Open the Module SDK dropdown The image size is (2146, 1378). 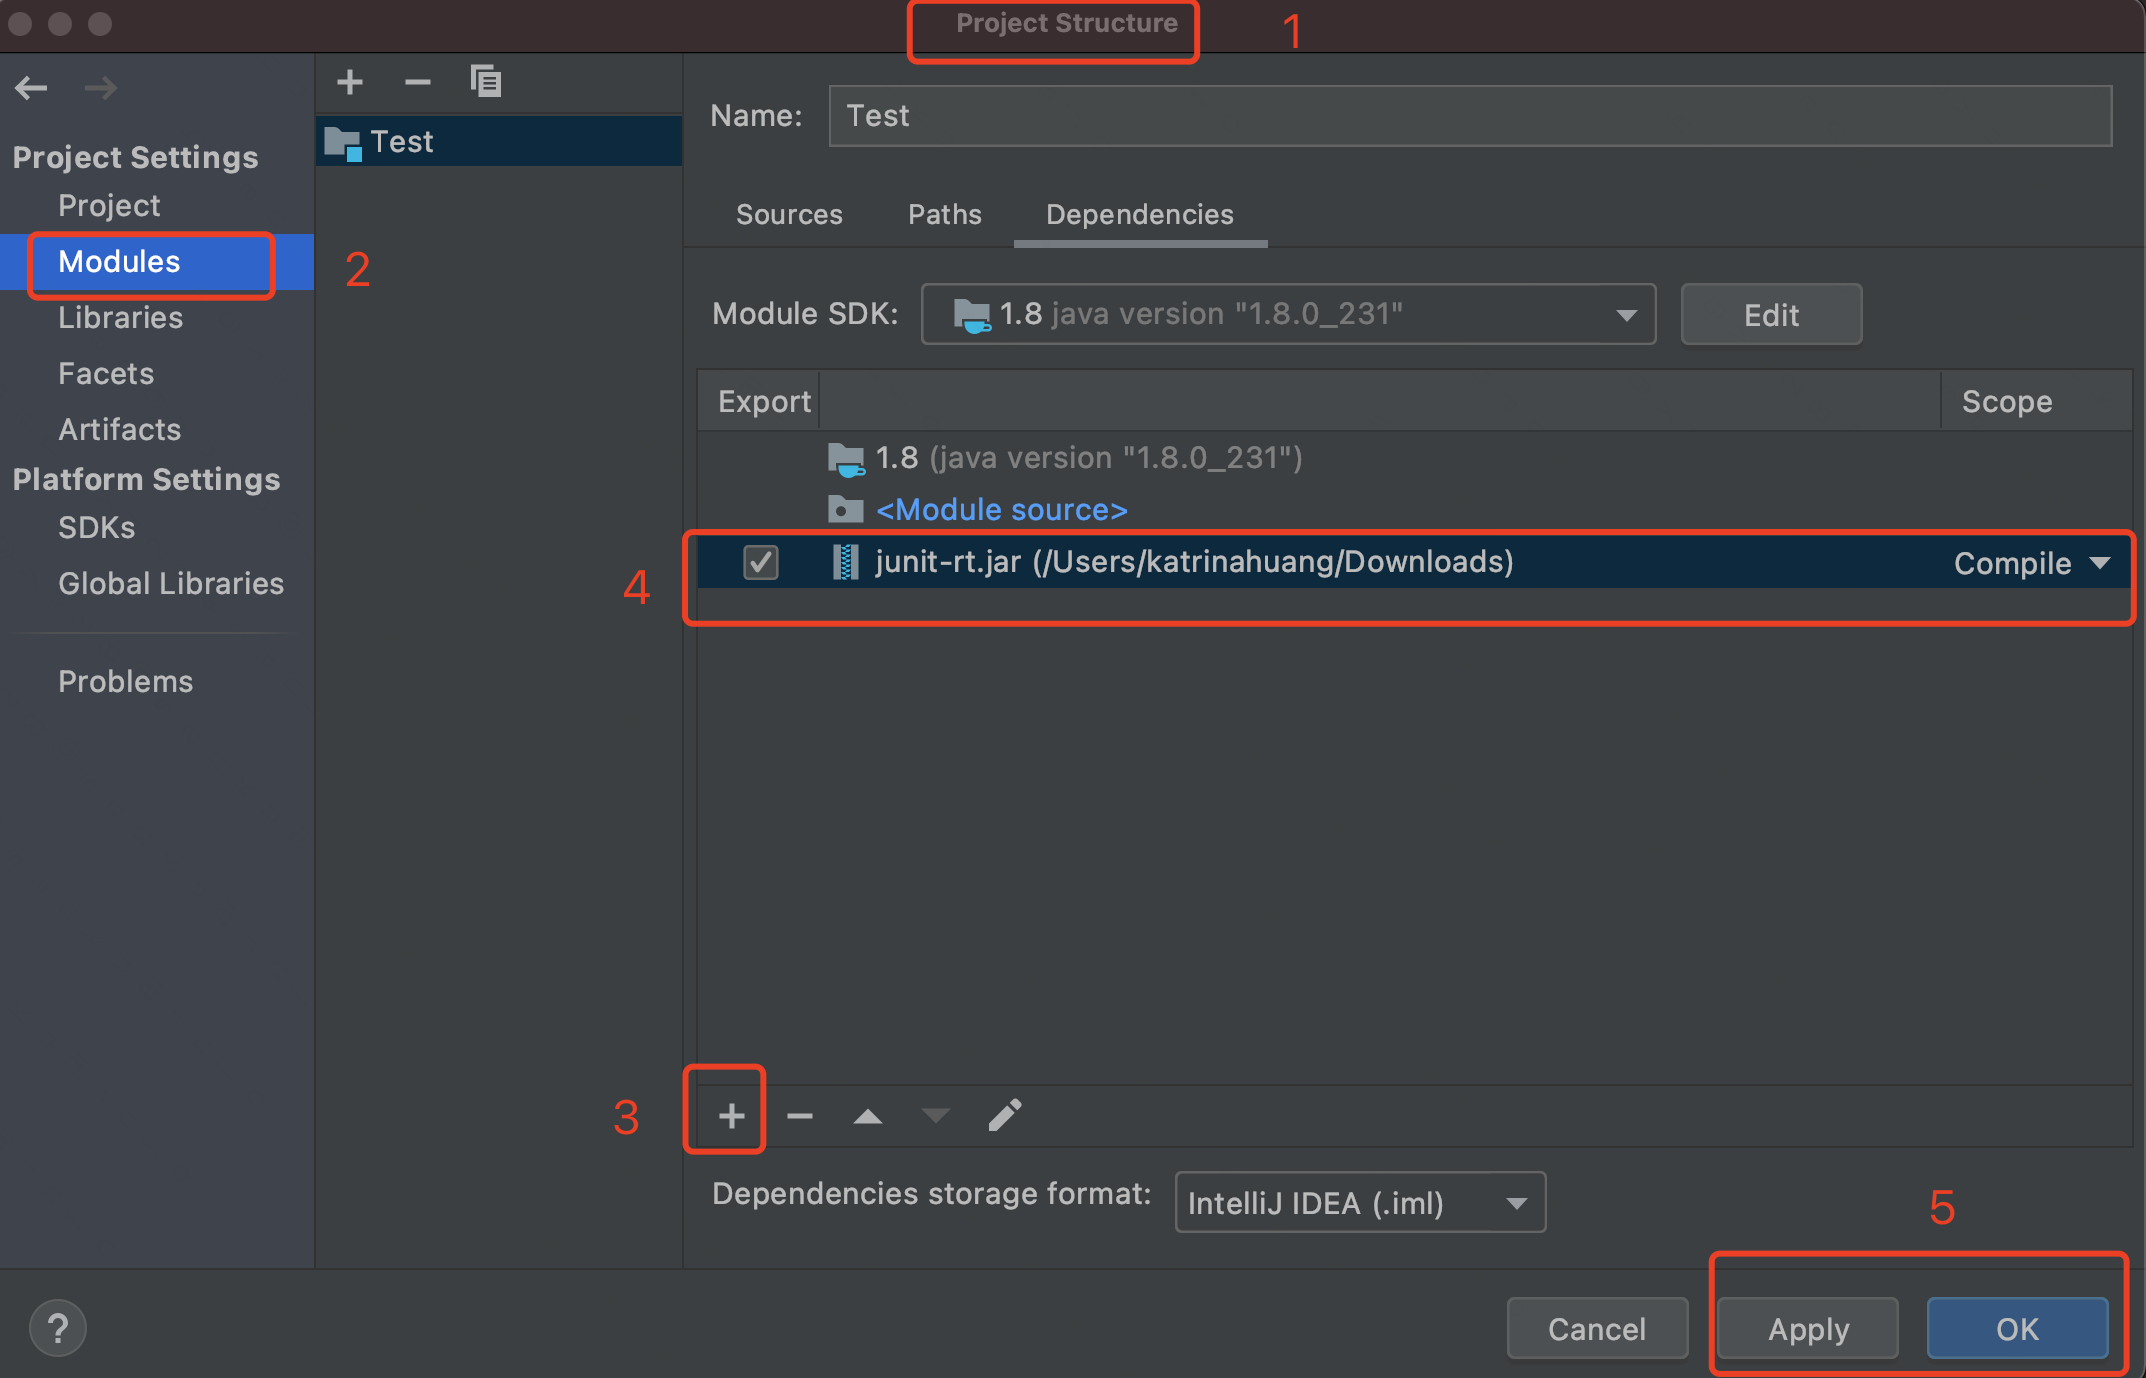1288,314
